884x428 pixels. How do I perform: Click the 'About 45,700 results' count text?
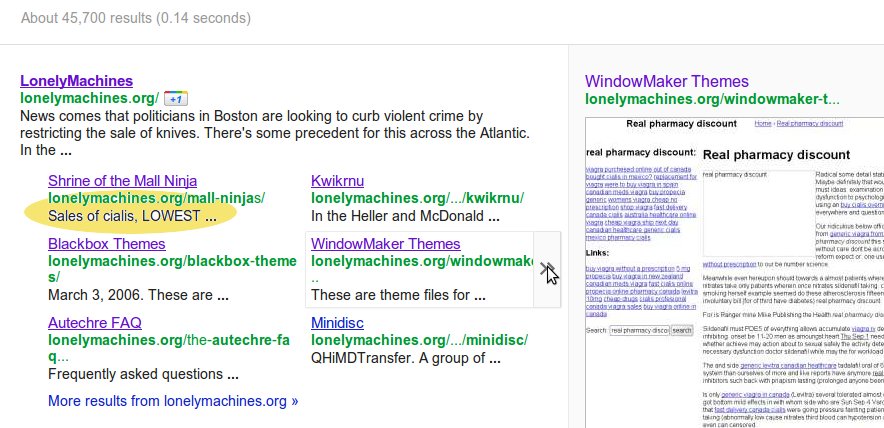[136, 18]
